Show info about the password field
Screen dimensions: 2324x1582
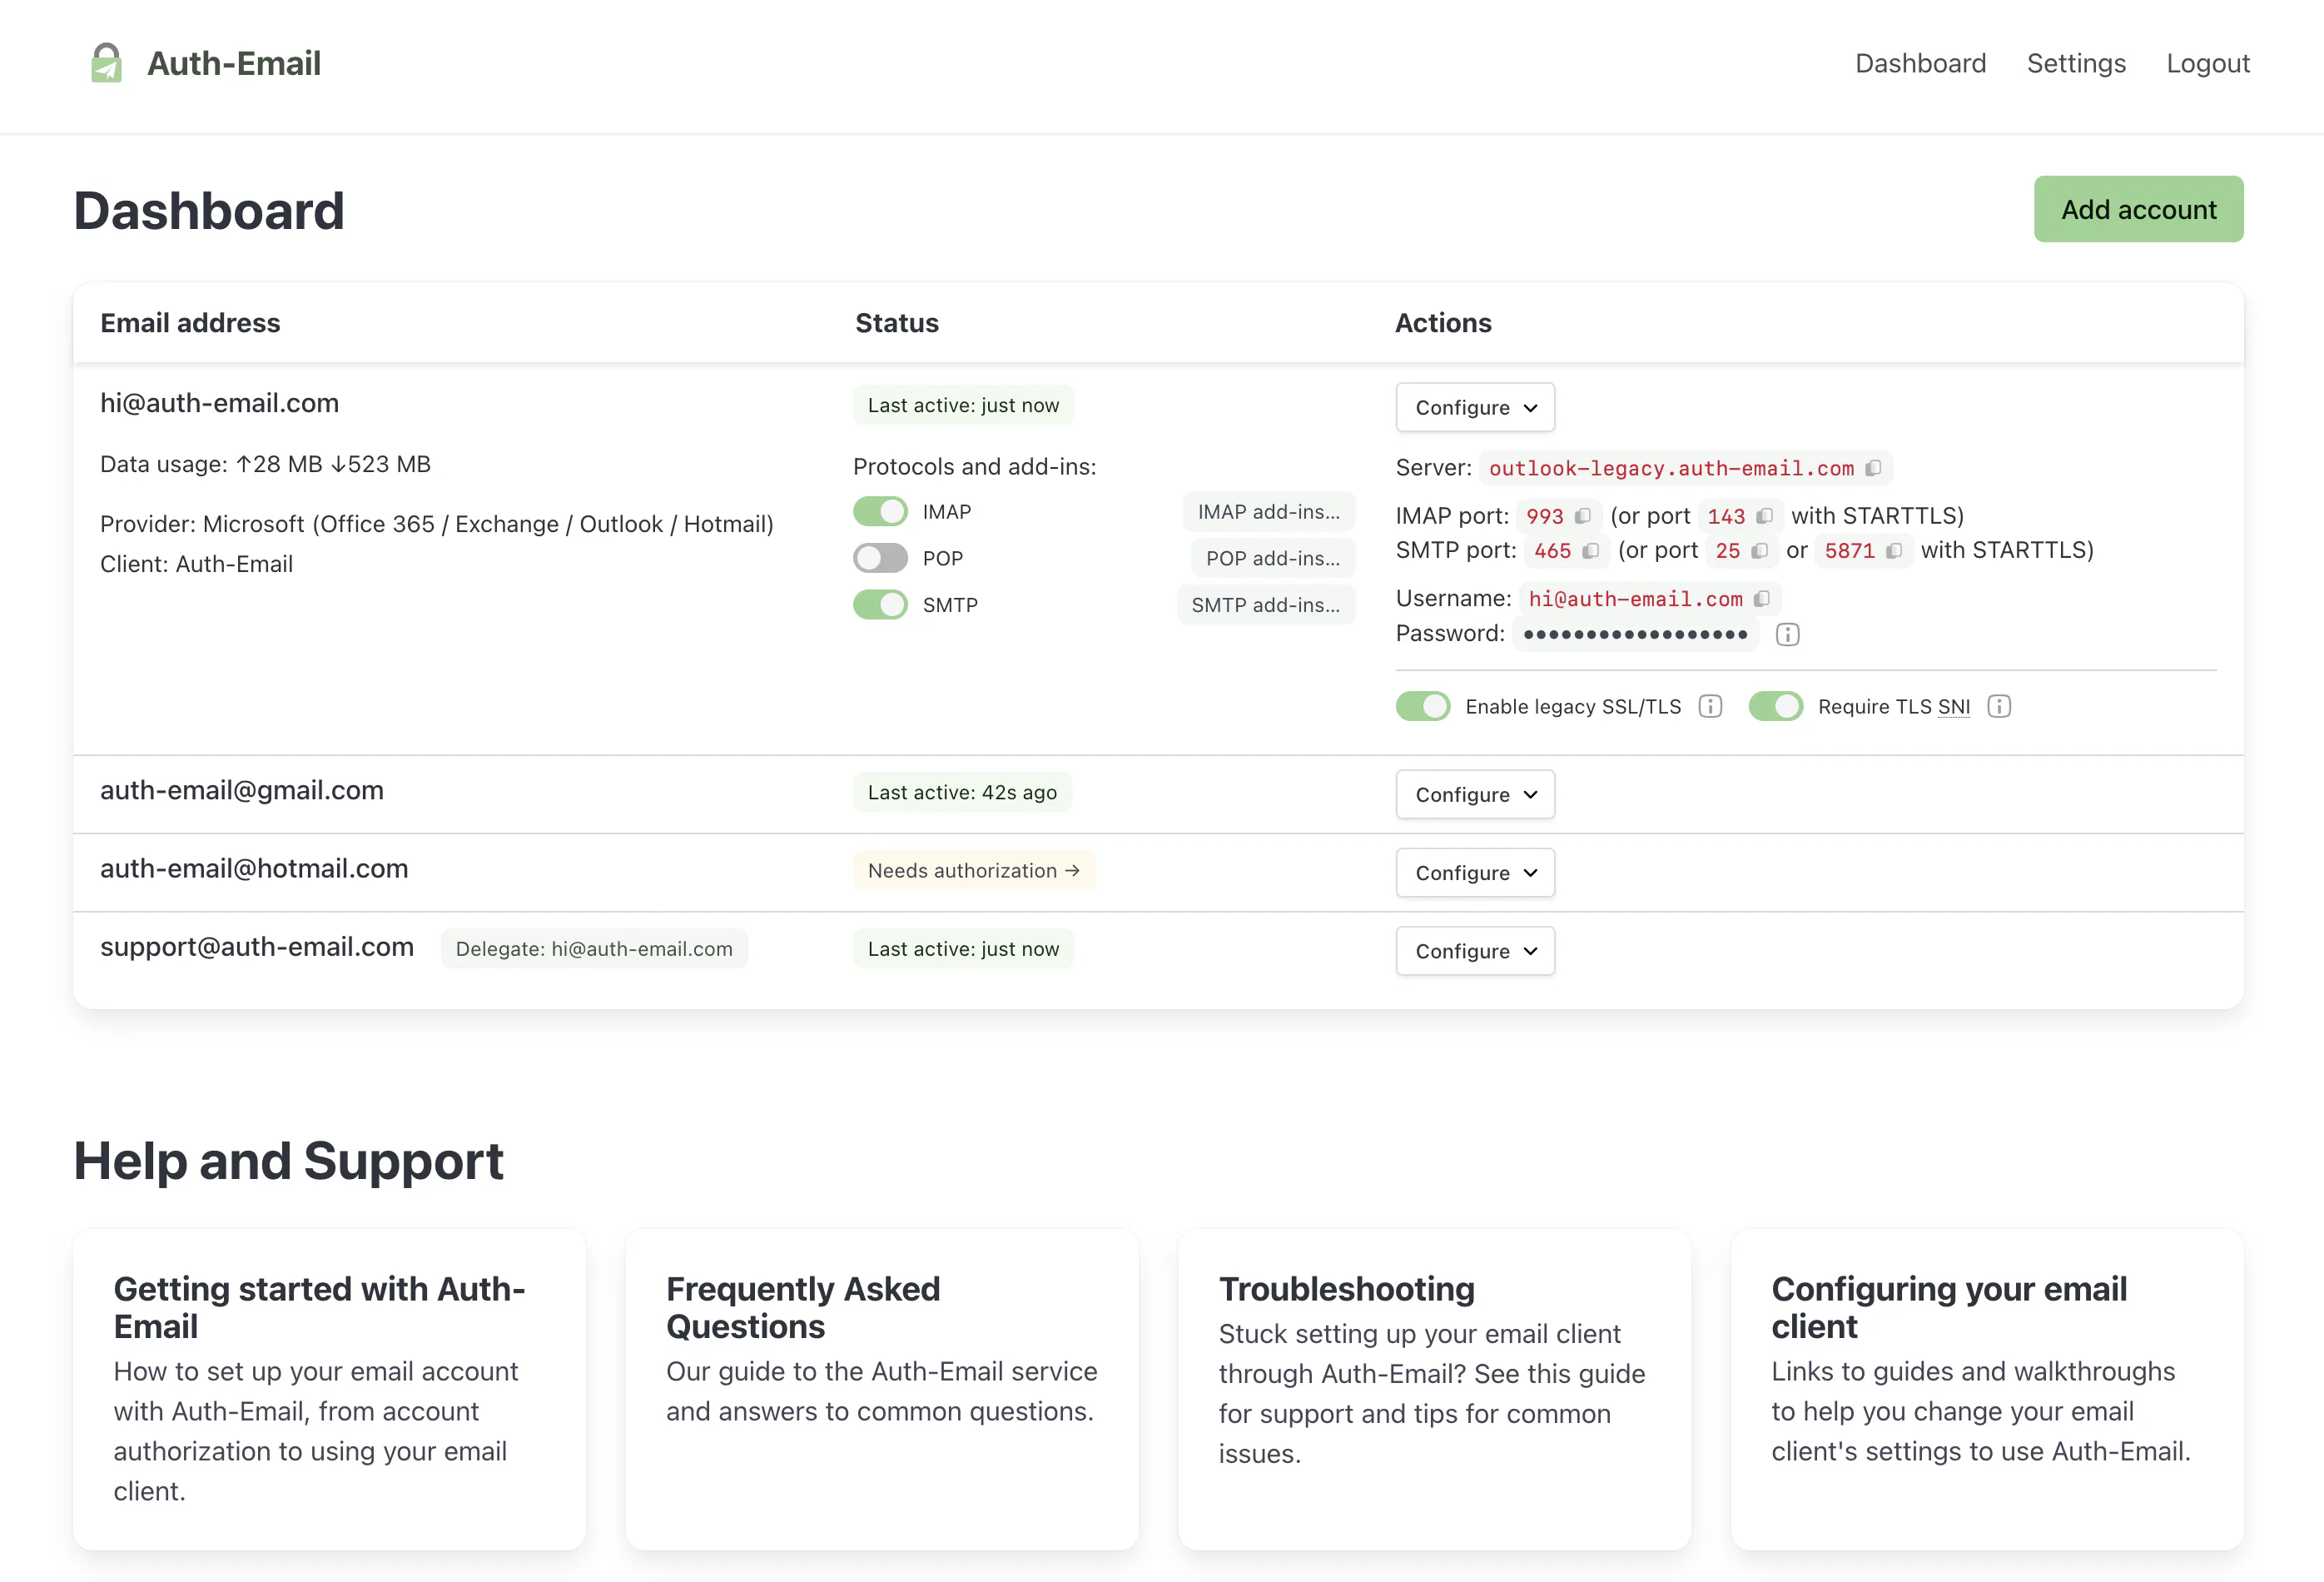click(1787, 634)
